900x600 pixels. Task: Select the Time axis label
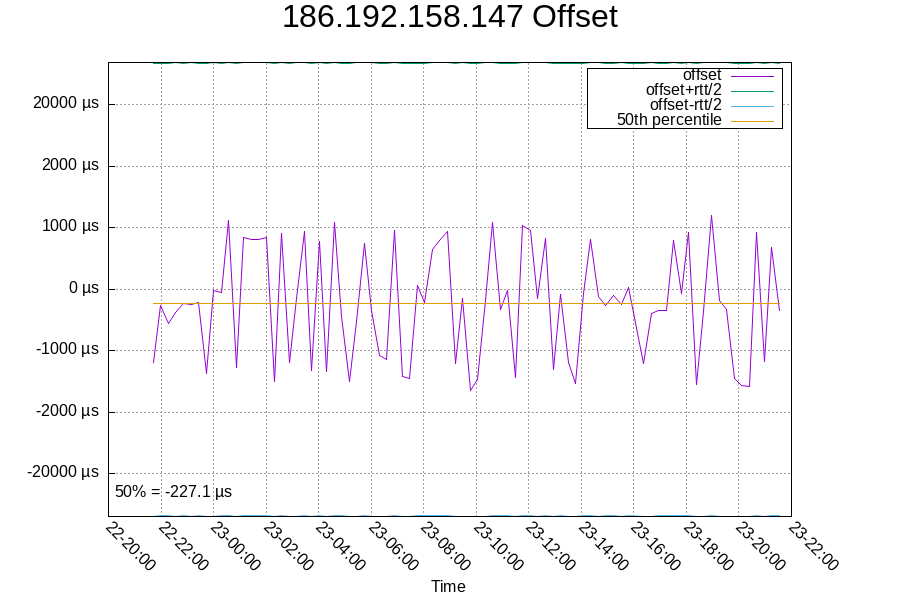point(448,586)
